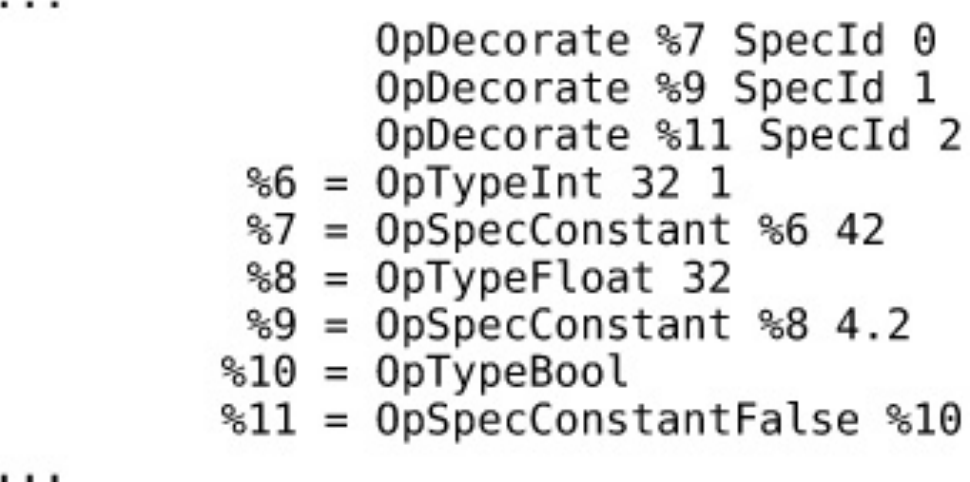970x482 pixels.
Task: Click the %10 result id before OpTypeBool
Action: pyautogui.click(x=254, y=373)
